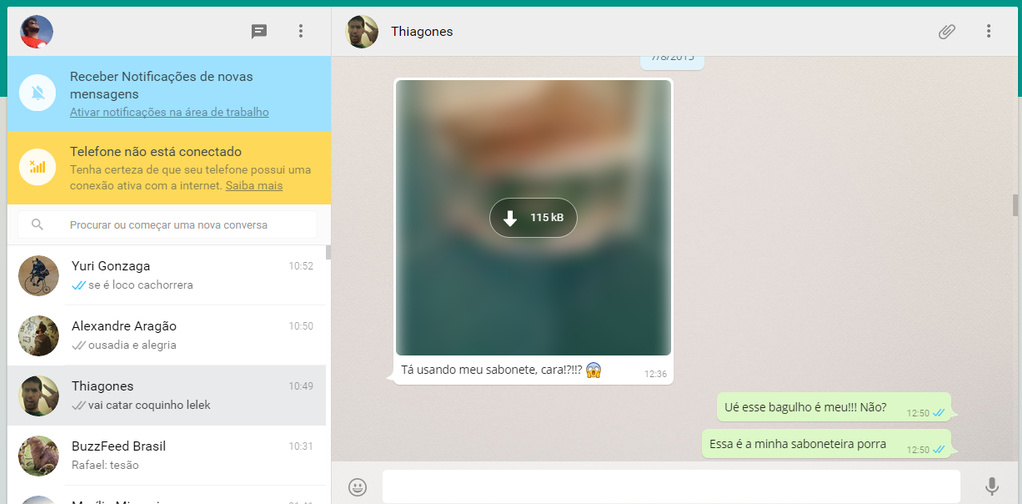The width and height of the screenshot is (1022, 504).
Task: Record a voice message with microphone icon
Action: [x=991, y=487]
